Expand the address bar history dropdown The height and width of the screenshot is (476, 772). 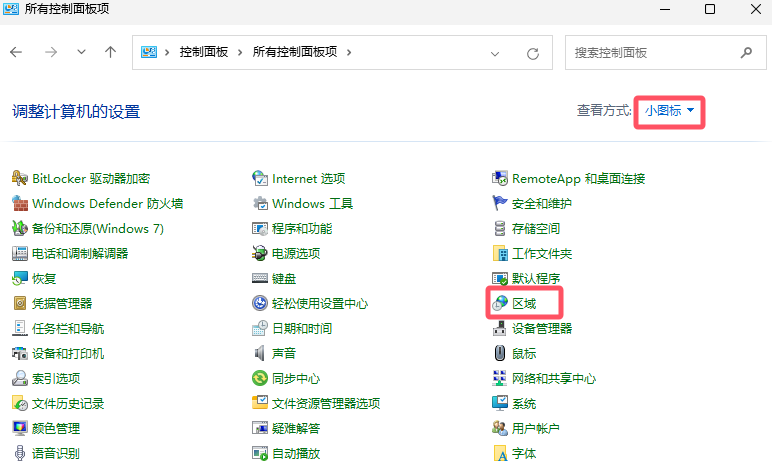click(x=495, y=53)
